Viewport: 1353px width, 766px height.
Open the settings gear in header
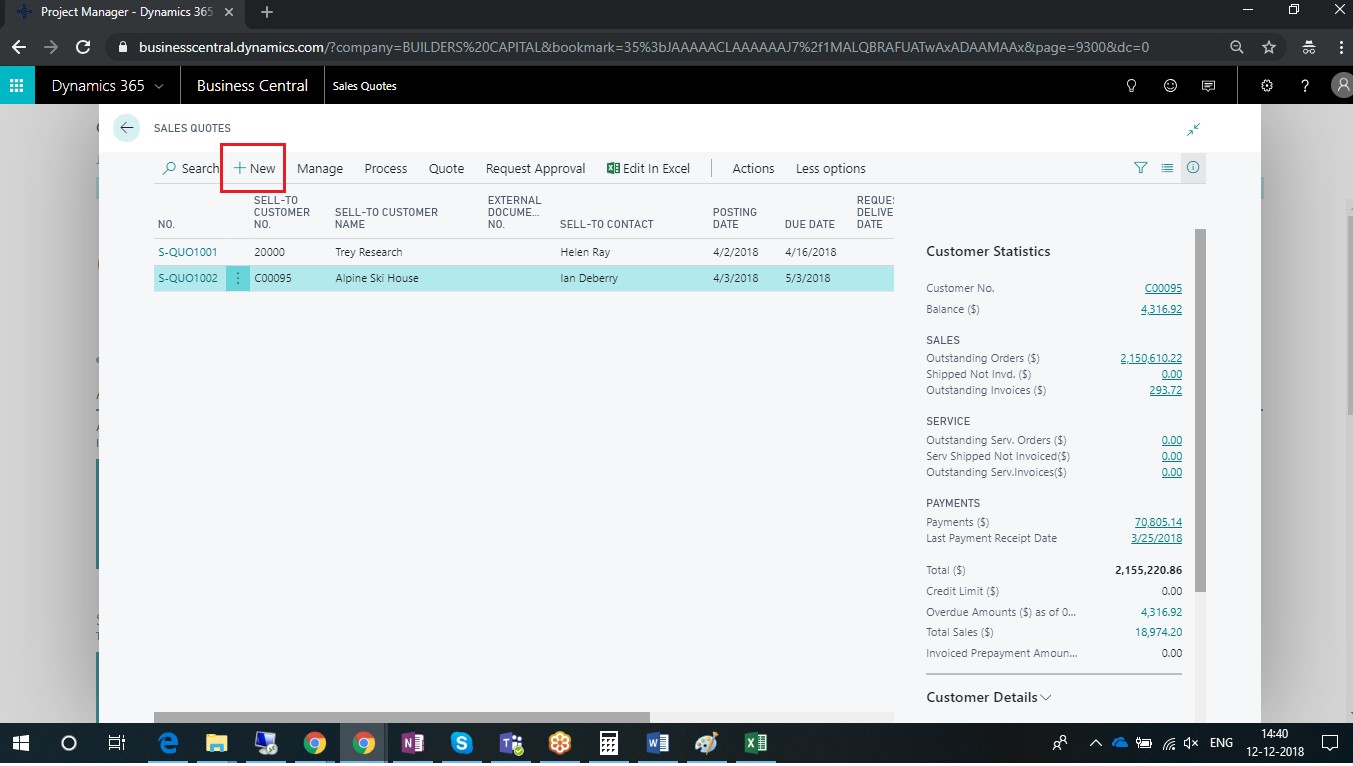click(1267, 86)
